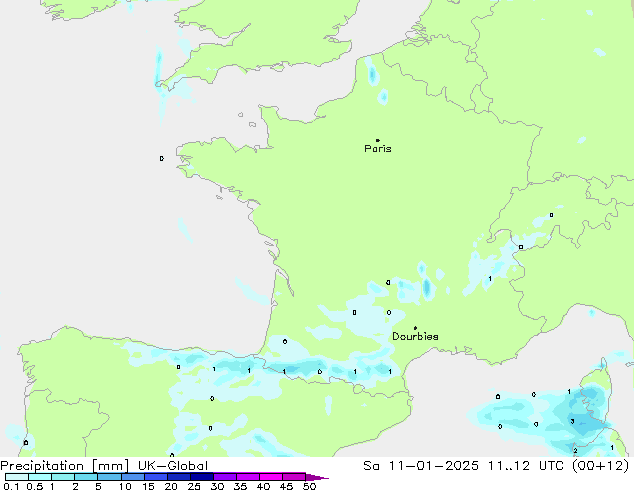Image resolution: width=634 pixels, height=490 pixels.
Task: Select the legend swatch between 2 and 5 mm
Action: pos(86,477)
